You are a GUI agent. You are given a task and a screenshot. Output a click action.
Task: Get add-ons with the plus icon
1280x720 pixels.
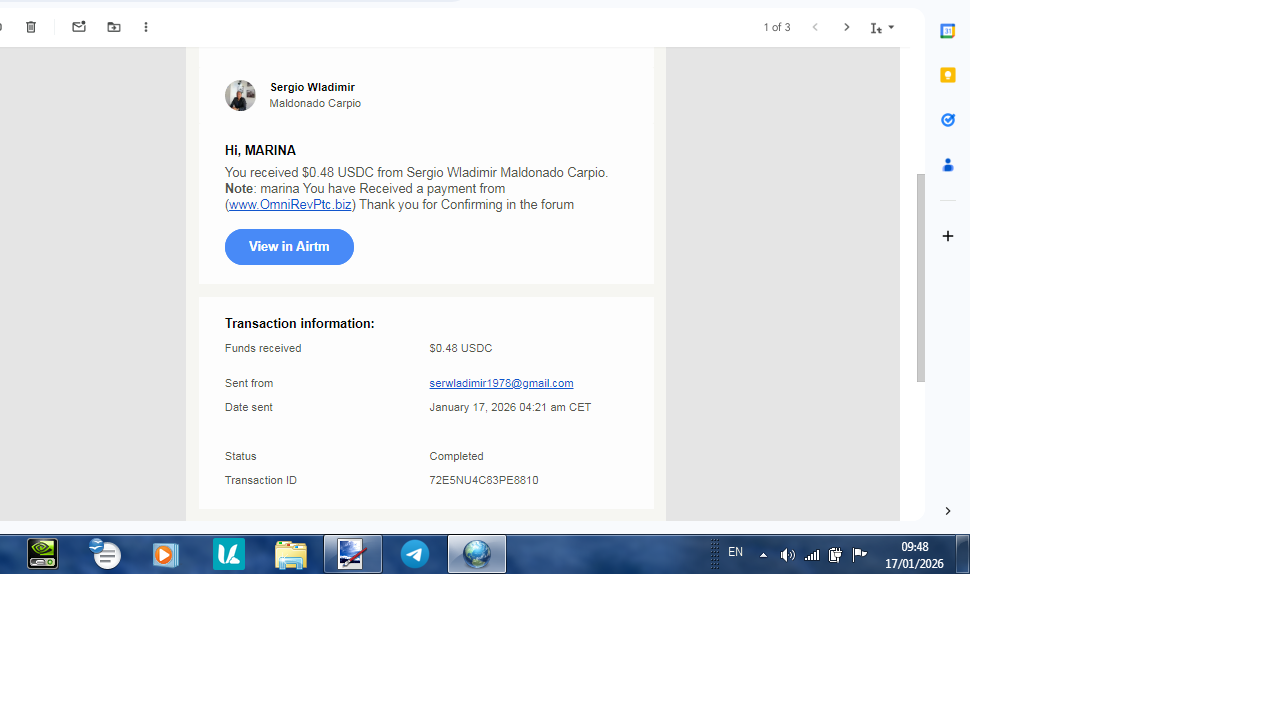(947, 236)
